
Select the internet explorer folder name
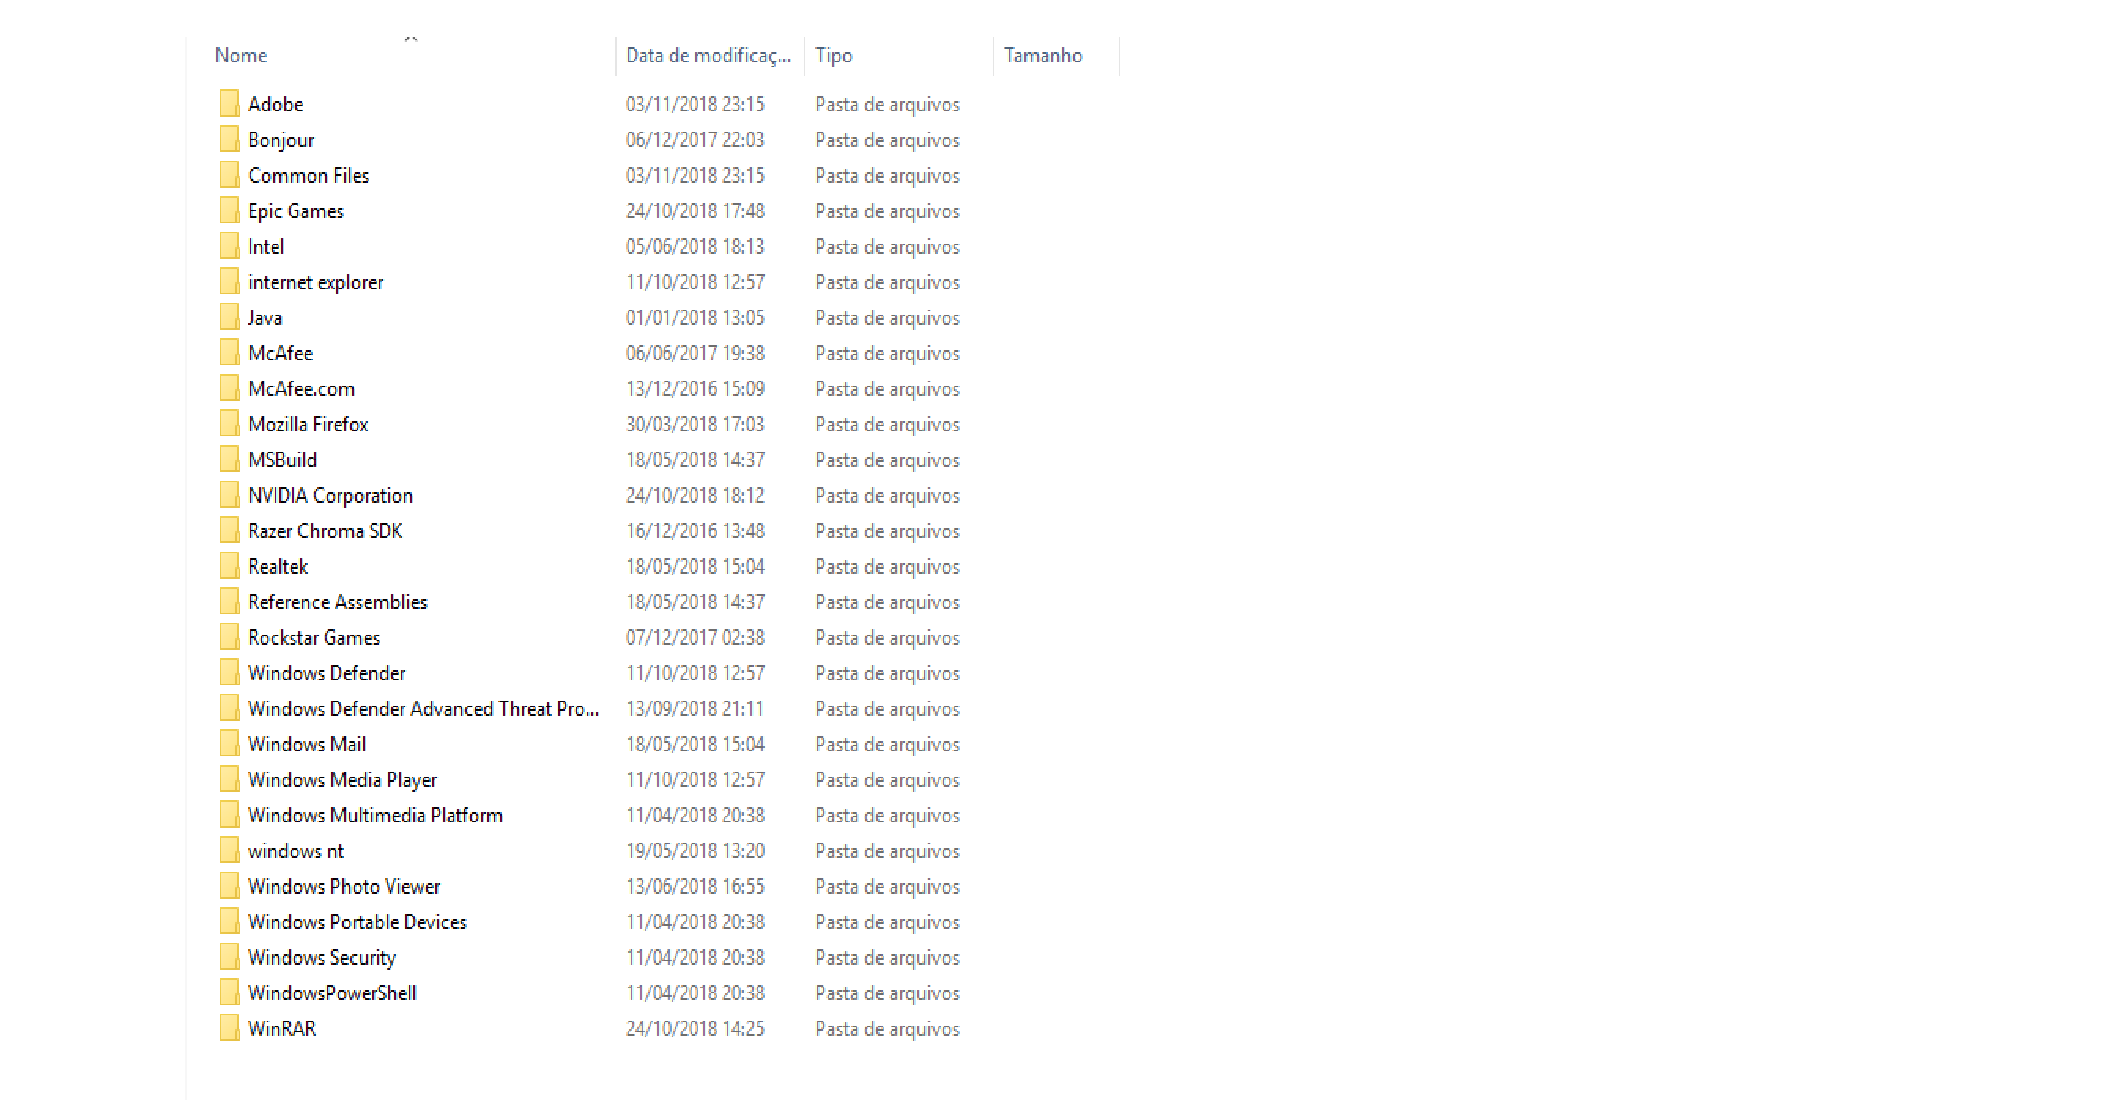click(x=316, y=282)
